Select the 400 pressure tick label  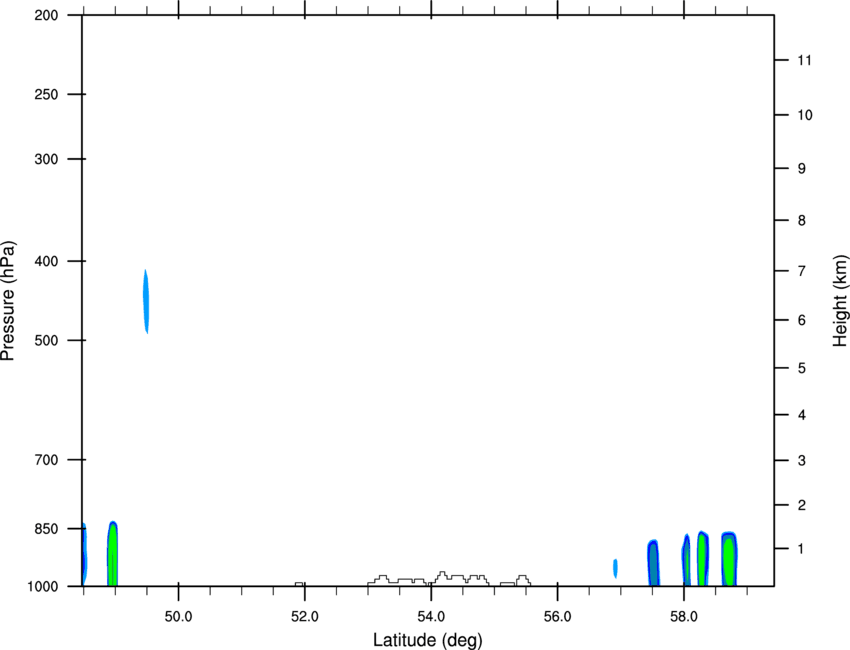pos(46,261)
